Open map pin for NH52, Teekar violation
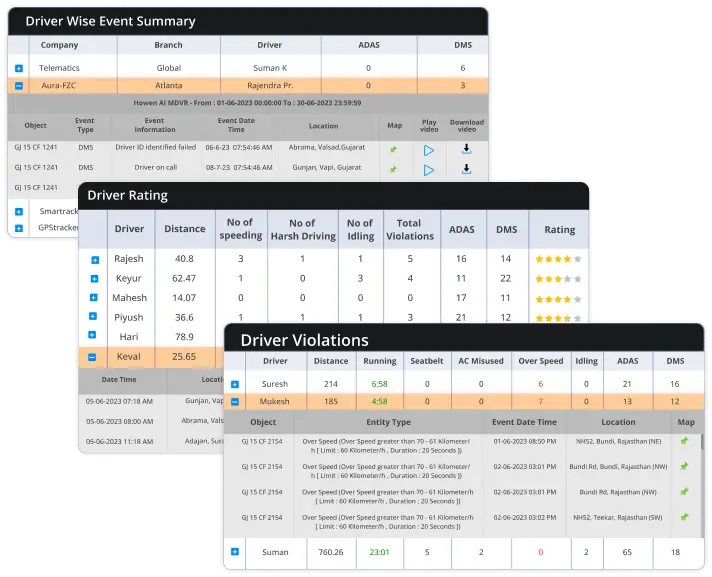Screen dimensions: 712x577 [x=684, y=518]
